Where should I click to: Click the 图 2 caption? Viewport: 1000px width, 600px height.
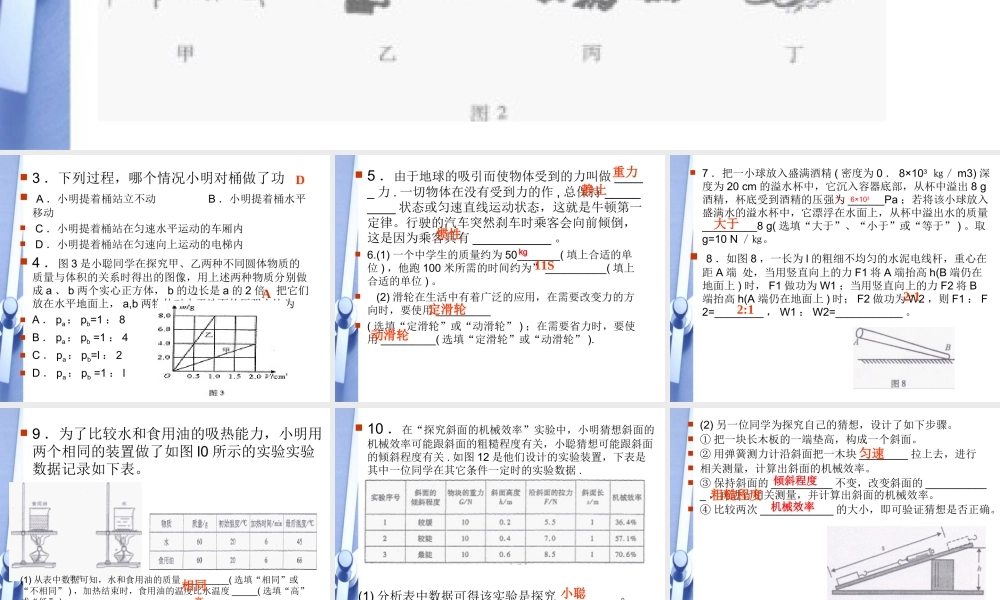[489, 113]
